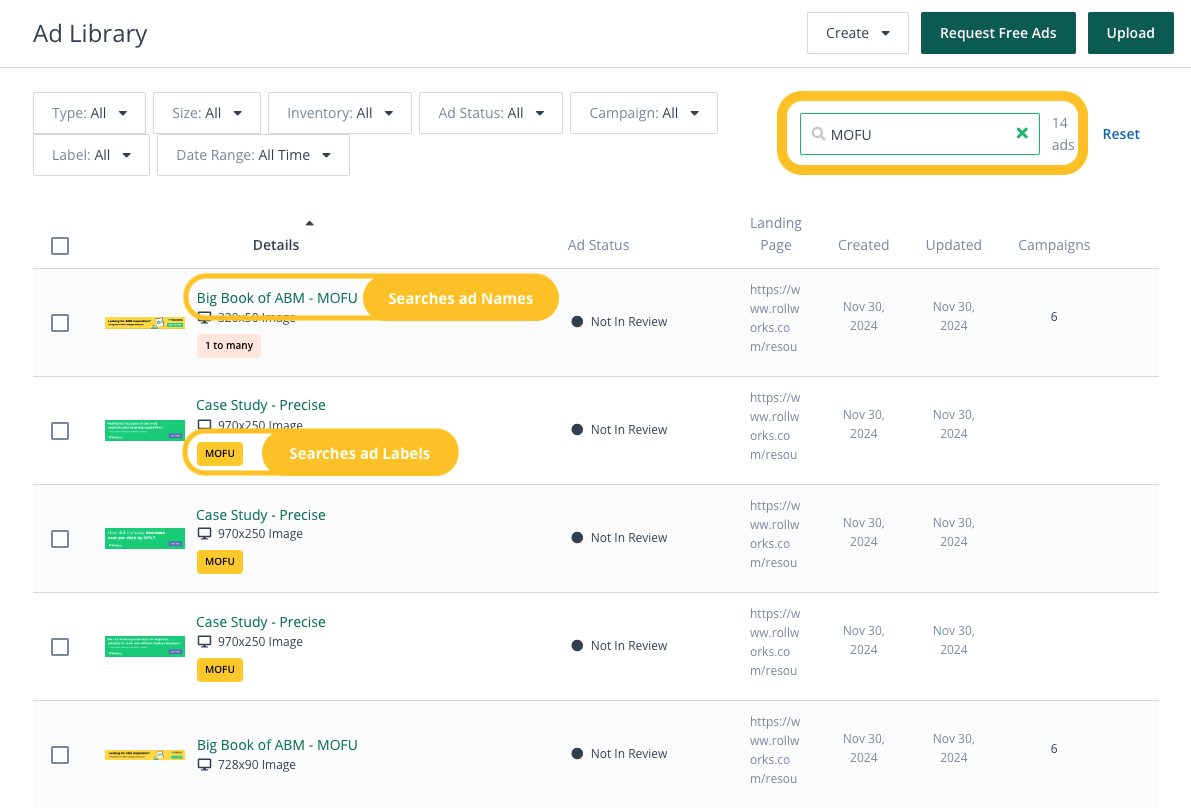Image resolution: width=1191 pixels, height=808 pixels.
Task: Toggle the select-all checkbox in table header
Action: pos(60,246)
